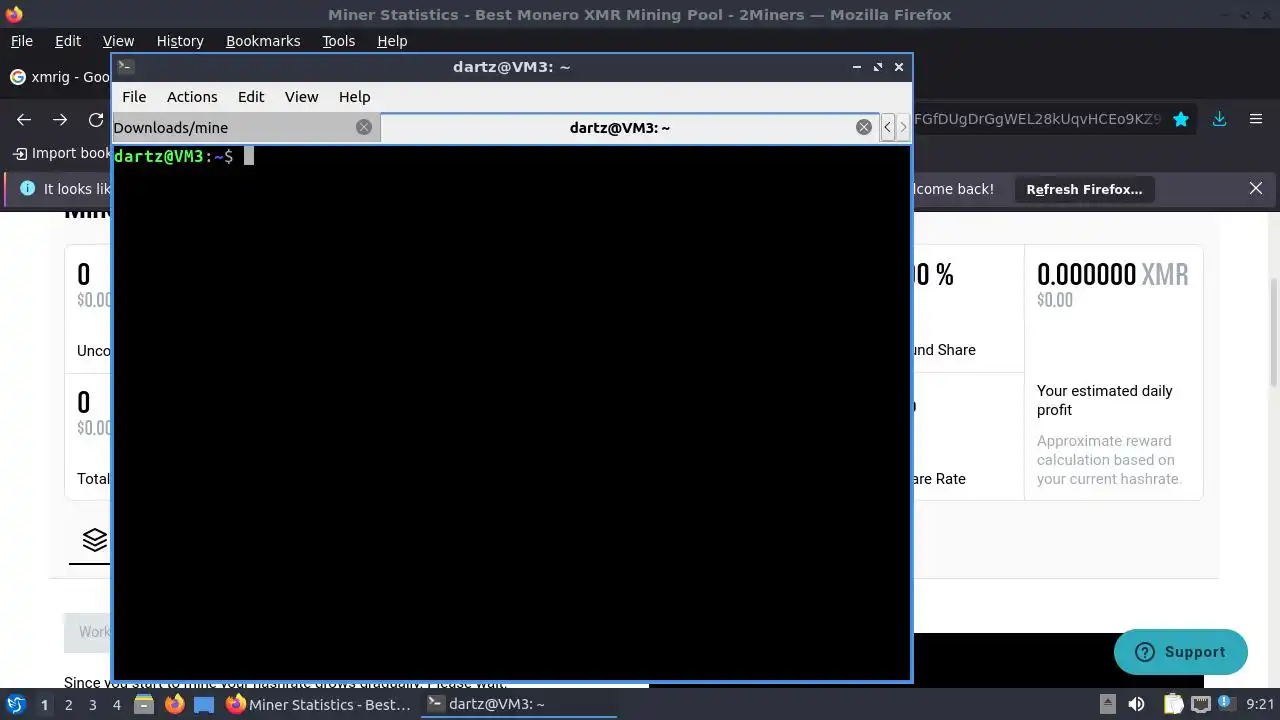The height and width of the screenshot is (720, 1280).
Task: Switch to the xmrig Google Firefox tab
Action: tap(58, 77)
